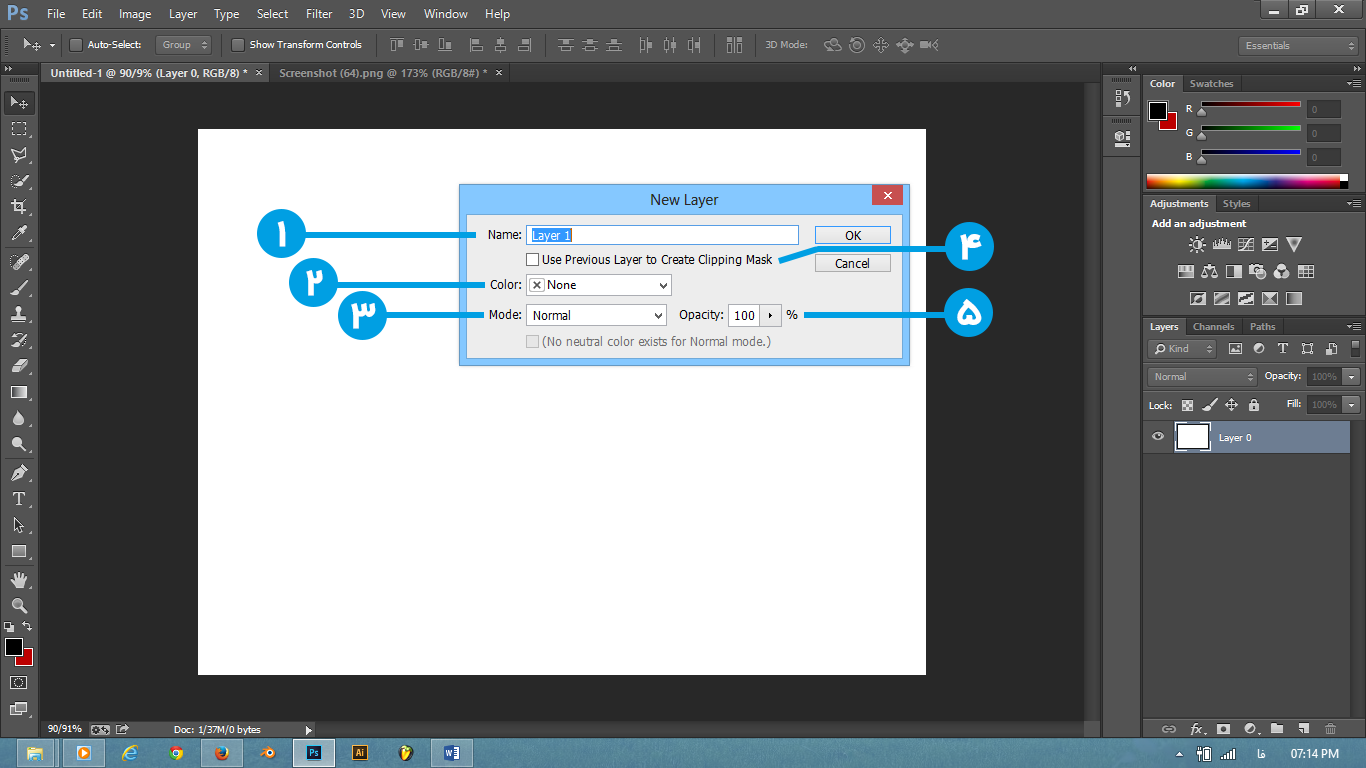
Task: Select the Brush tool
Action: click(19, 287)
